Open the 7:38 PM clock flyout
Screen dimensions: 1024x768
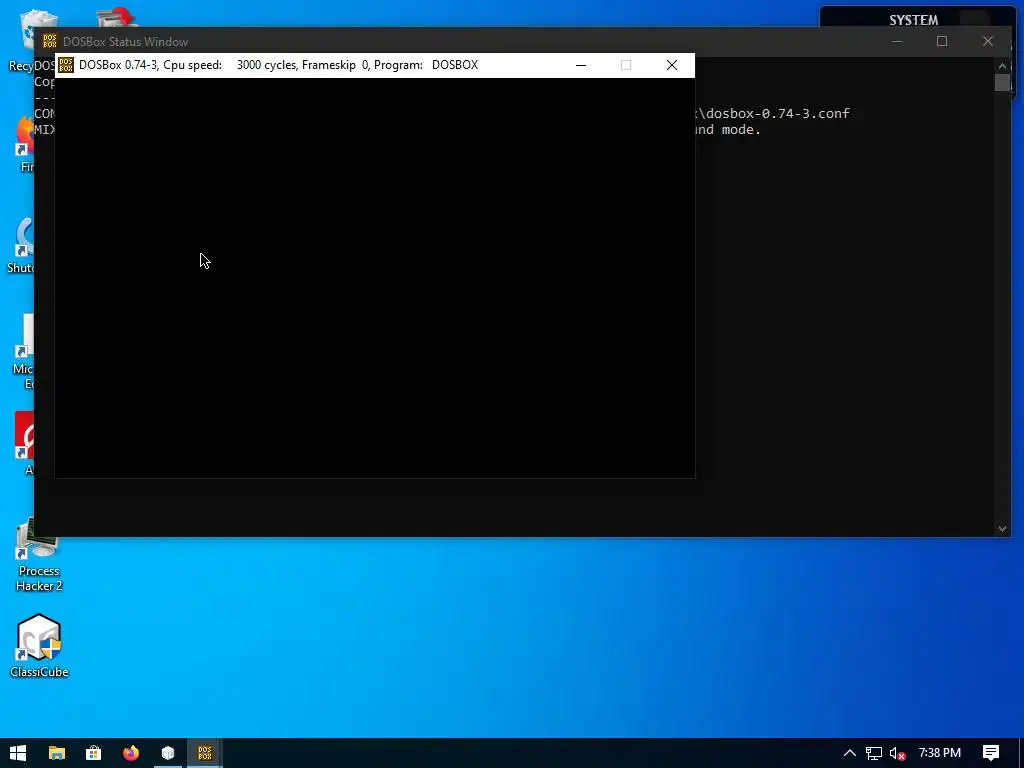pyautogui.click(x=940, y=753)
